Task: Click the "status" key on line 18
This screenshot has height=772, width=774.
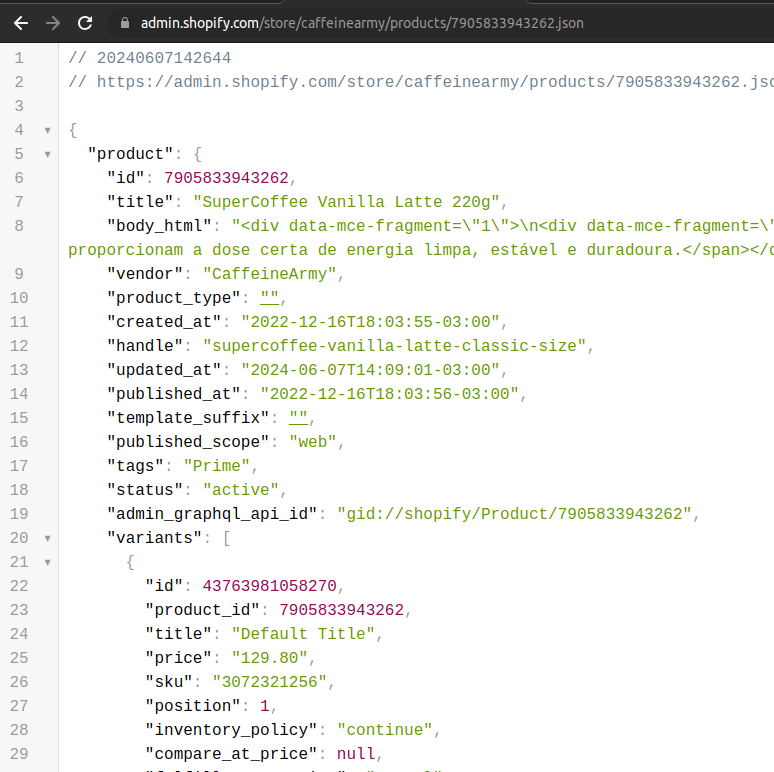Action: coord(145,490)
